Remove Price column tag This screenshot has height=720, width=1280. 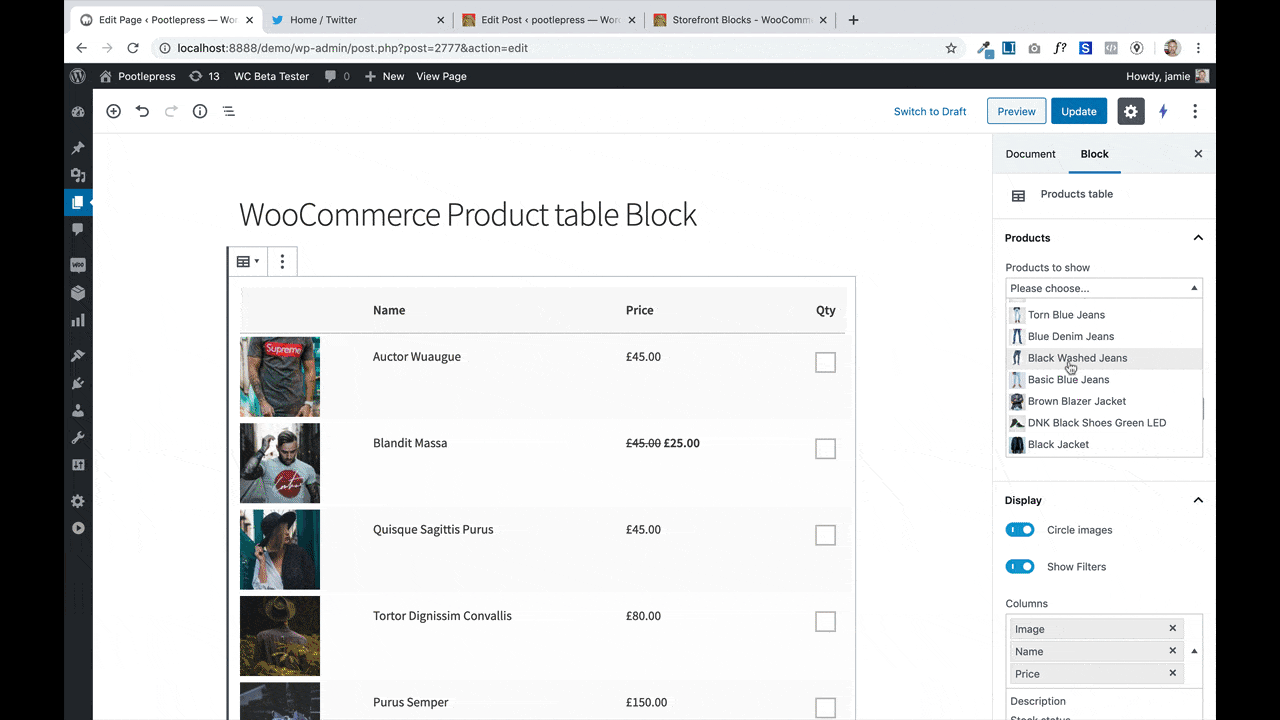coord(1173,673)
